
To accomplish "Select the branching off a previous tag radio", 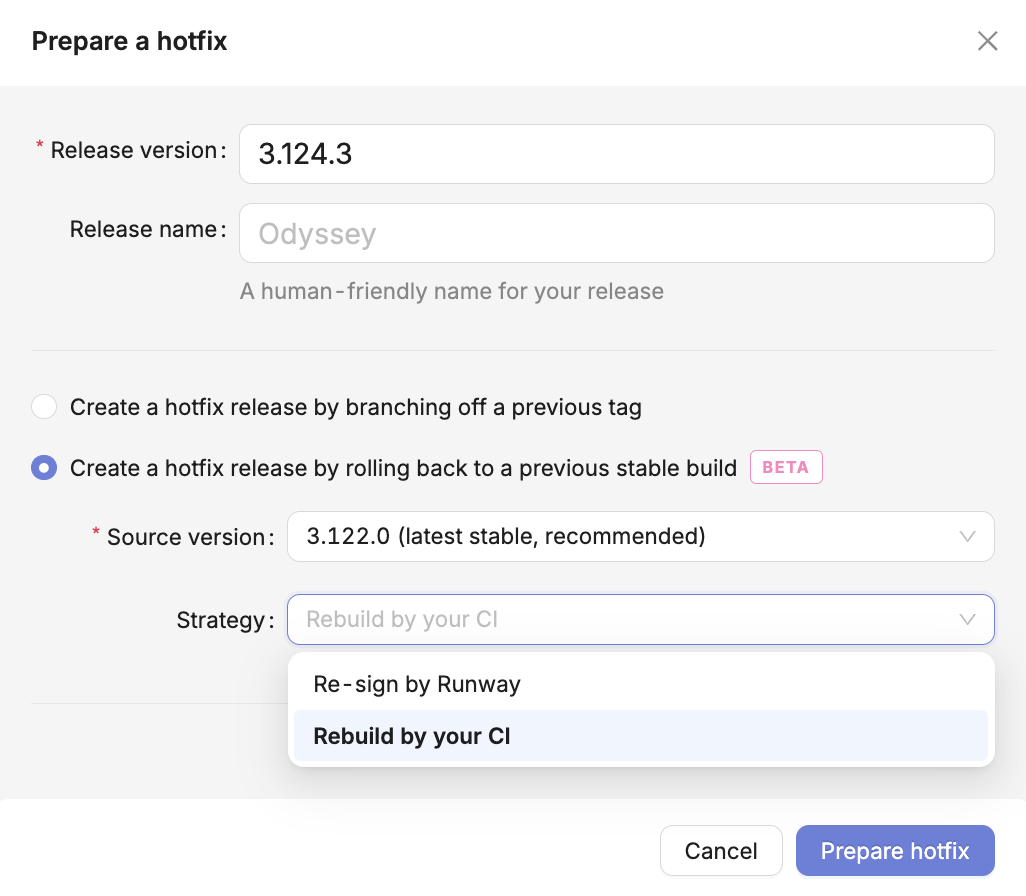I will tap(44, 407).
